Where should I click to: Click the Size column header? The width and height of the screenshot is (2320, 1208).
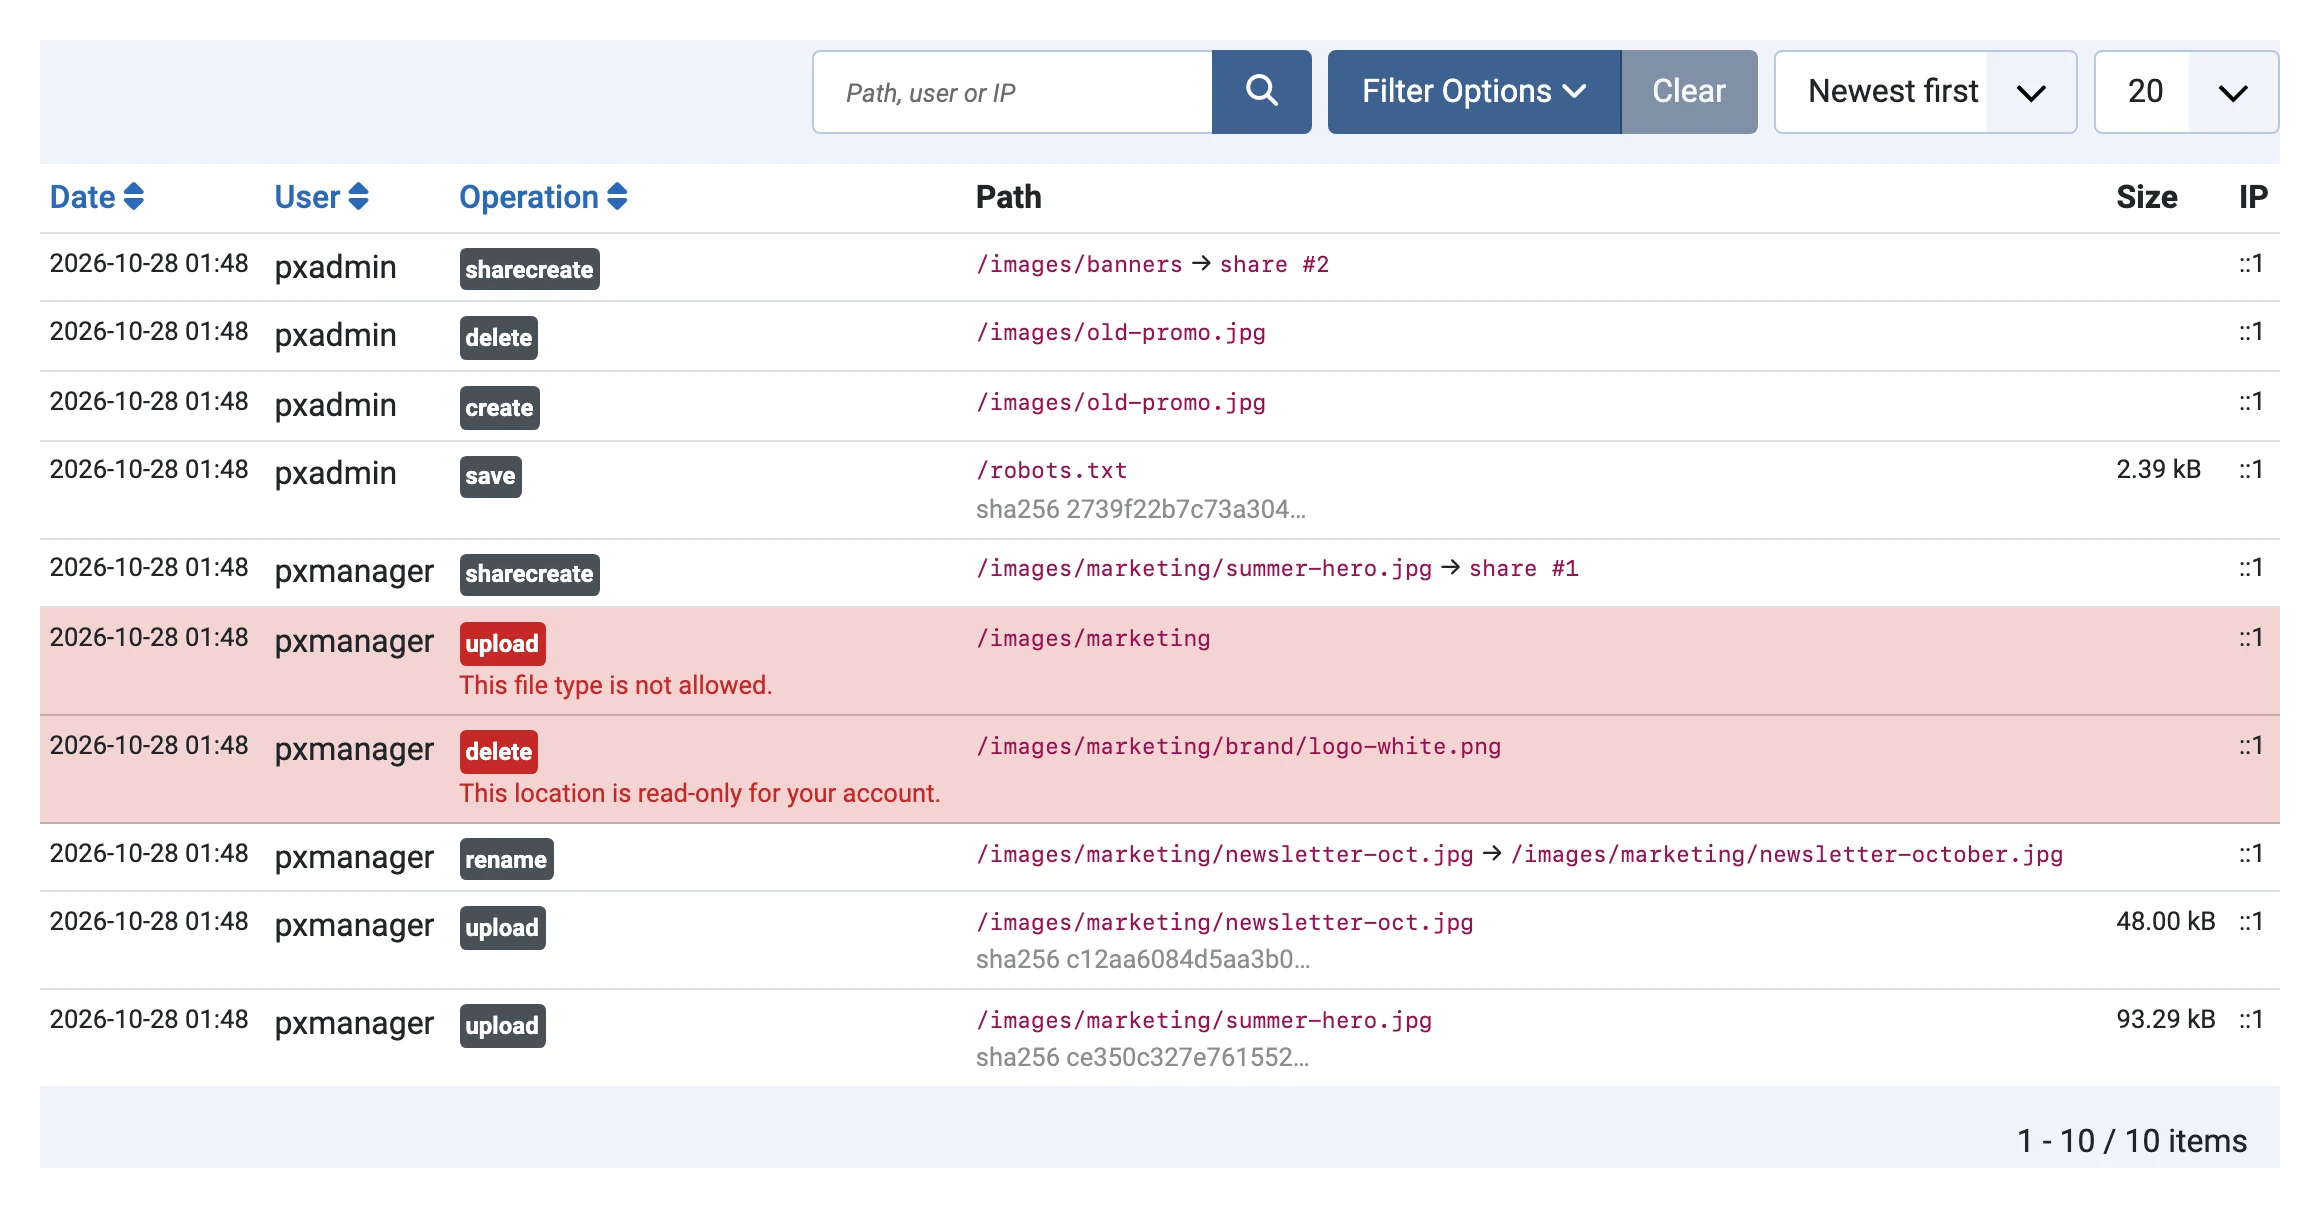[2146, 197]
